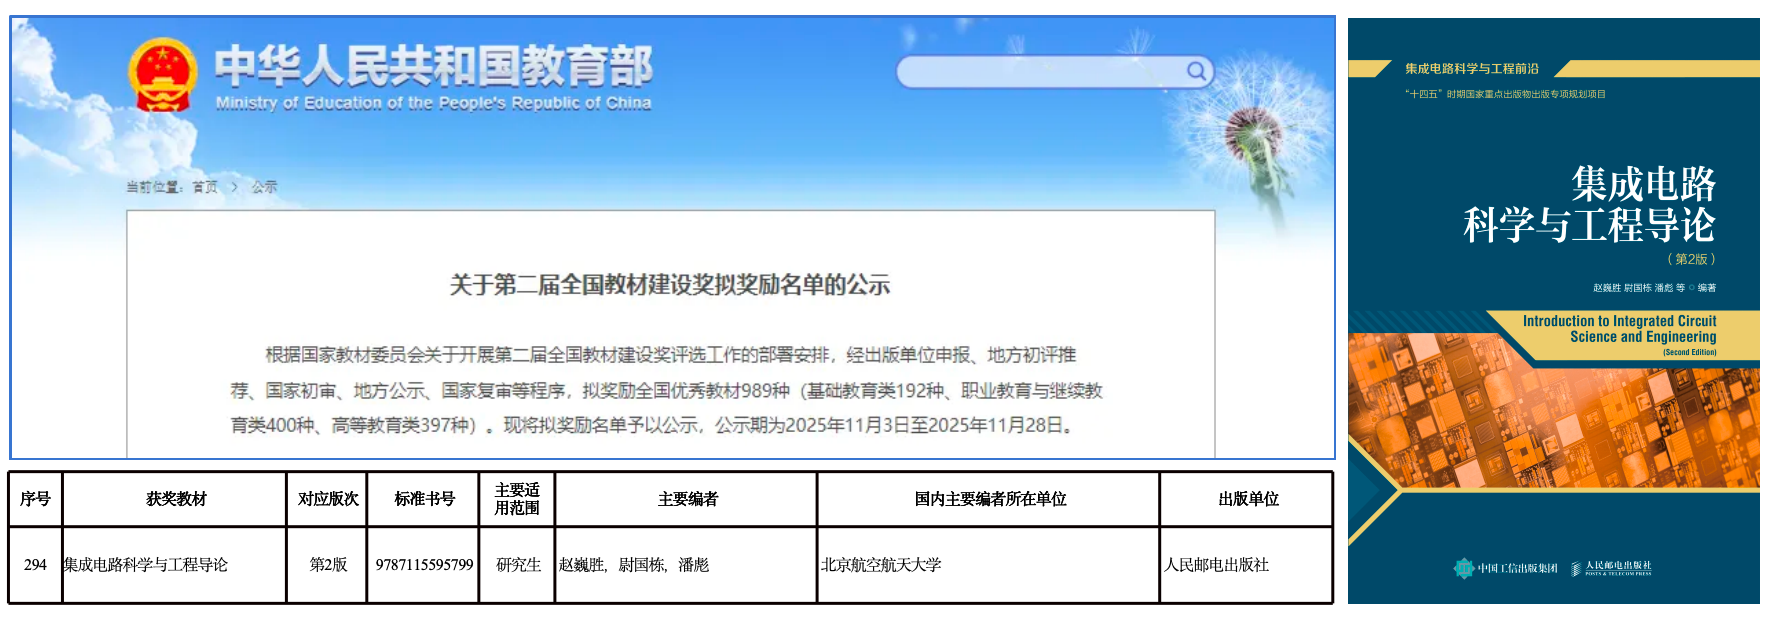Click the 标准书号 column header
Screen dimensions: 1772x622
[x=424, y=499]
